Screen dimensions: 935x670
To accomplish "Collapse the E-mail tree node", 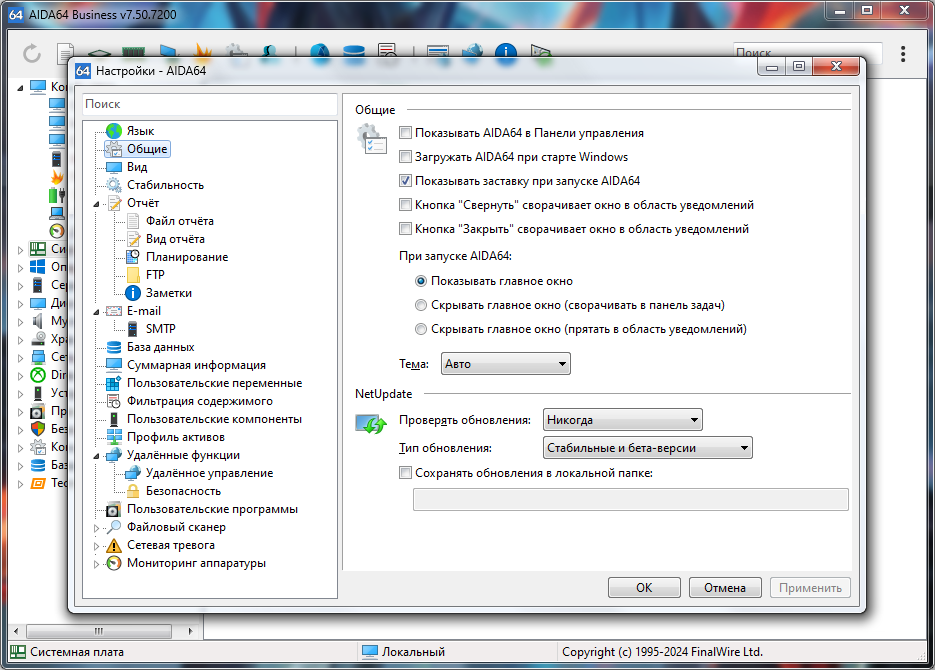I will pyautogui.click(x=97, y=312).
